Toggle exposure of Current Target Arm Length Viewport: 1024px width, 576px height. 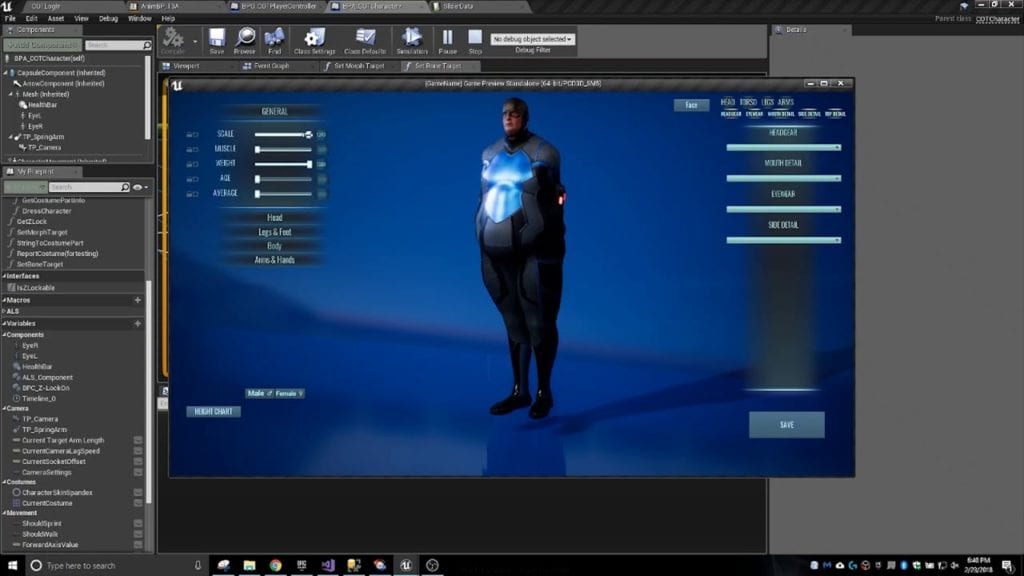coord(138,440)
